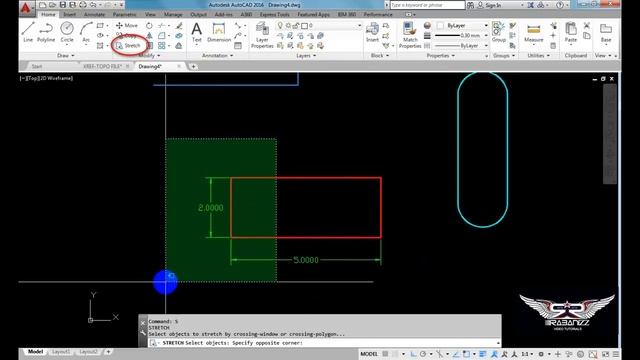
Task: Click the Undo arrow in quick access toolbar
Action: (x=93, y=5)
